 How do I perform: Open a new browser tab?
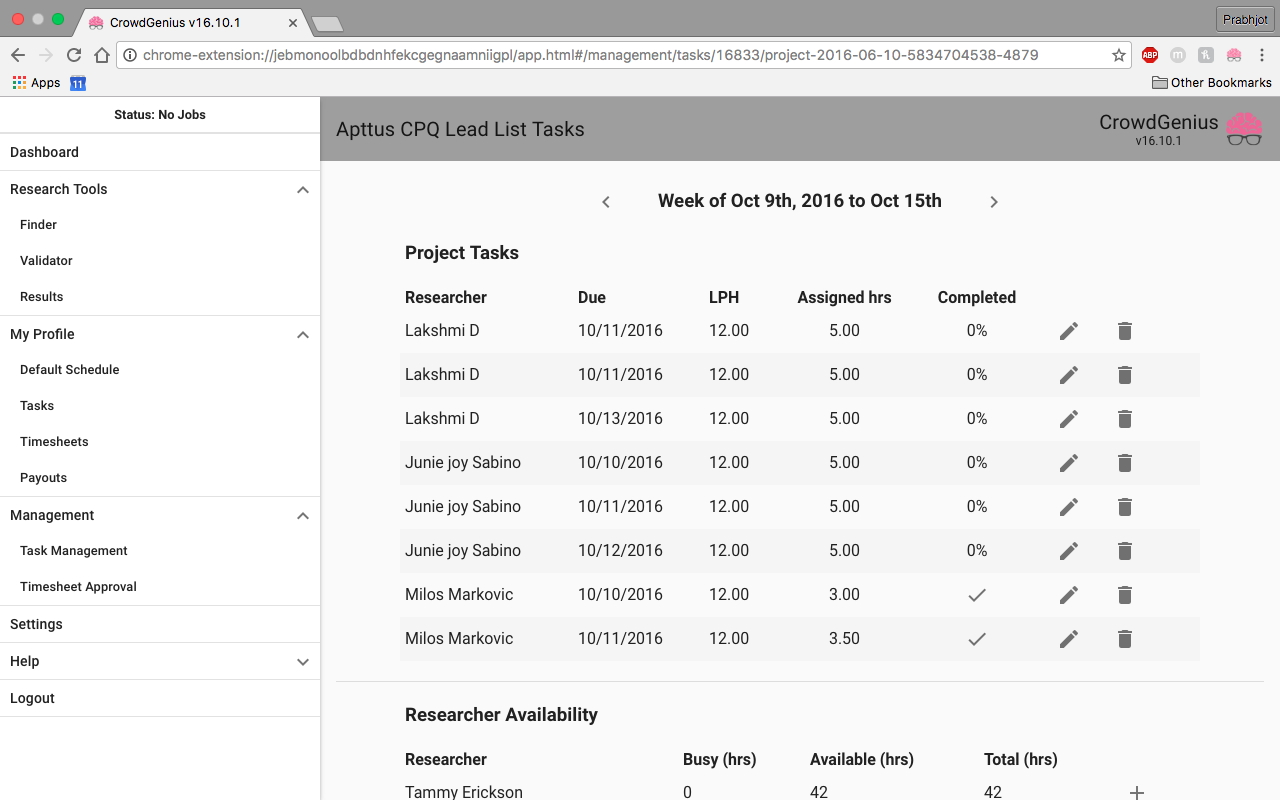point(327,23)
